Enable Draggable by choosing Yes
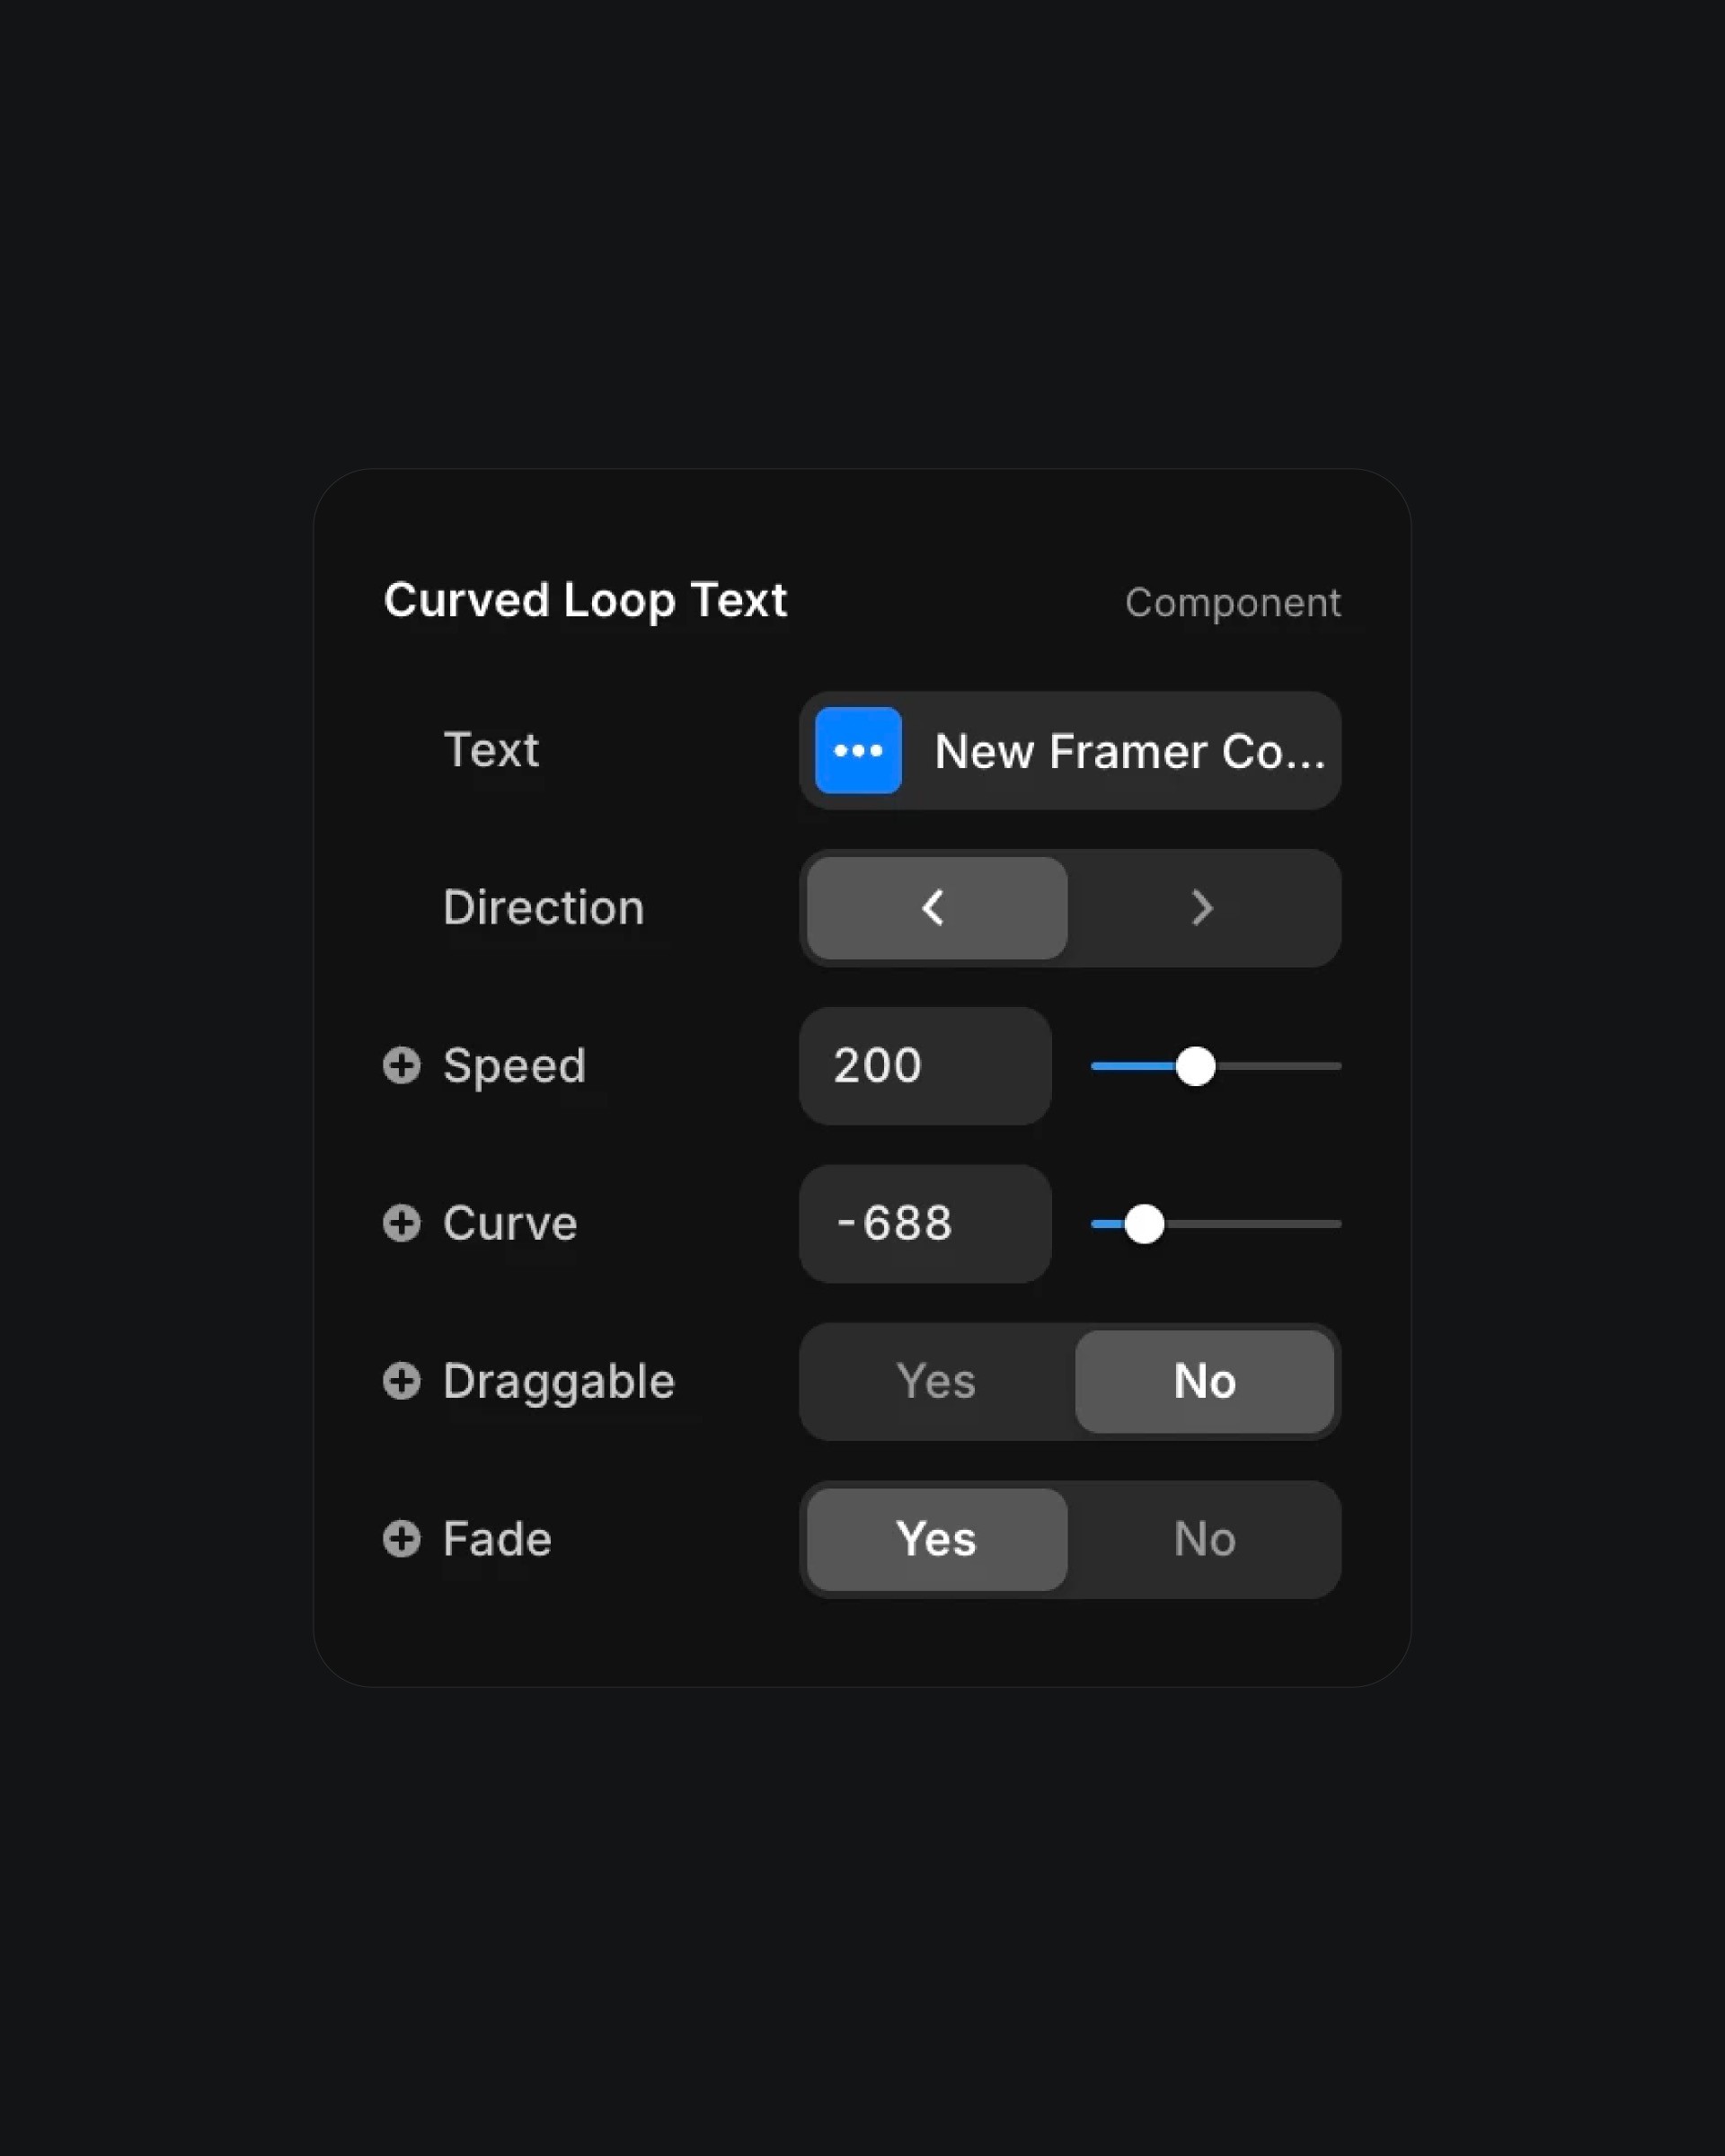 click(937, 1381)
